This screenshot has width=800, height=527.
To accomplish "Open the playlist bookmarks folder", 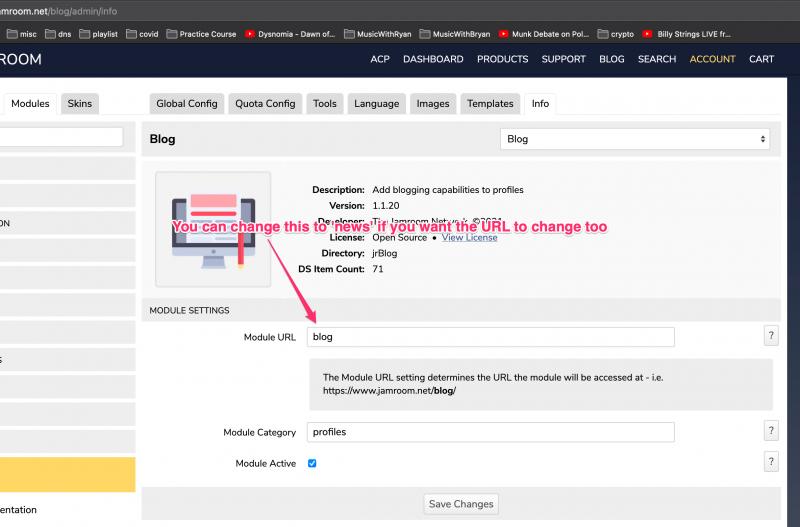I will coord(98,33).
